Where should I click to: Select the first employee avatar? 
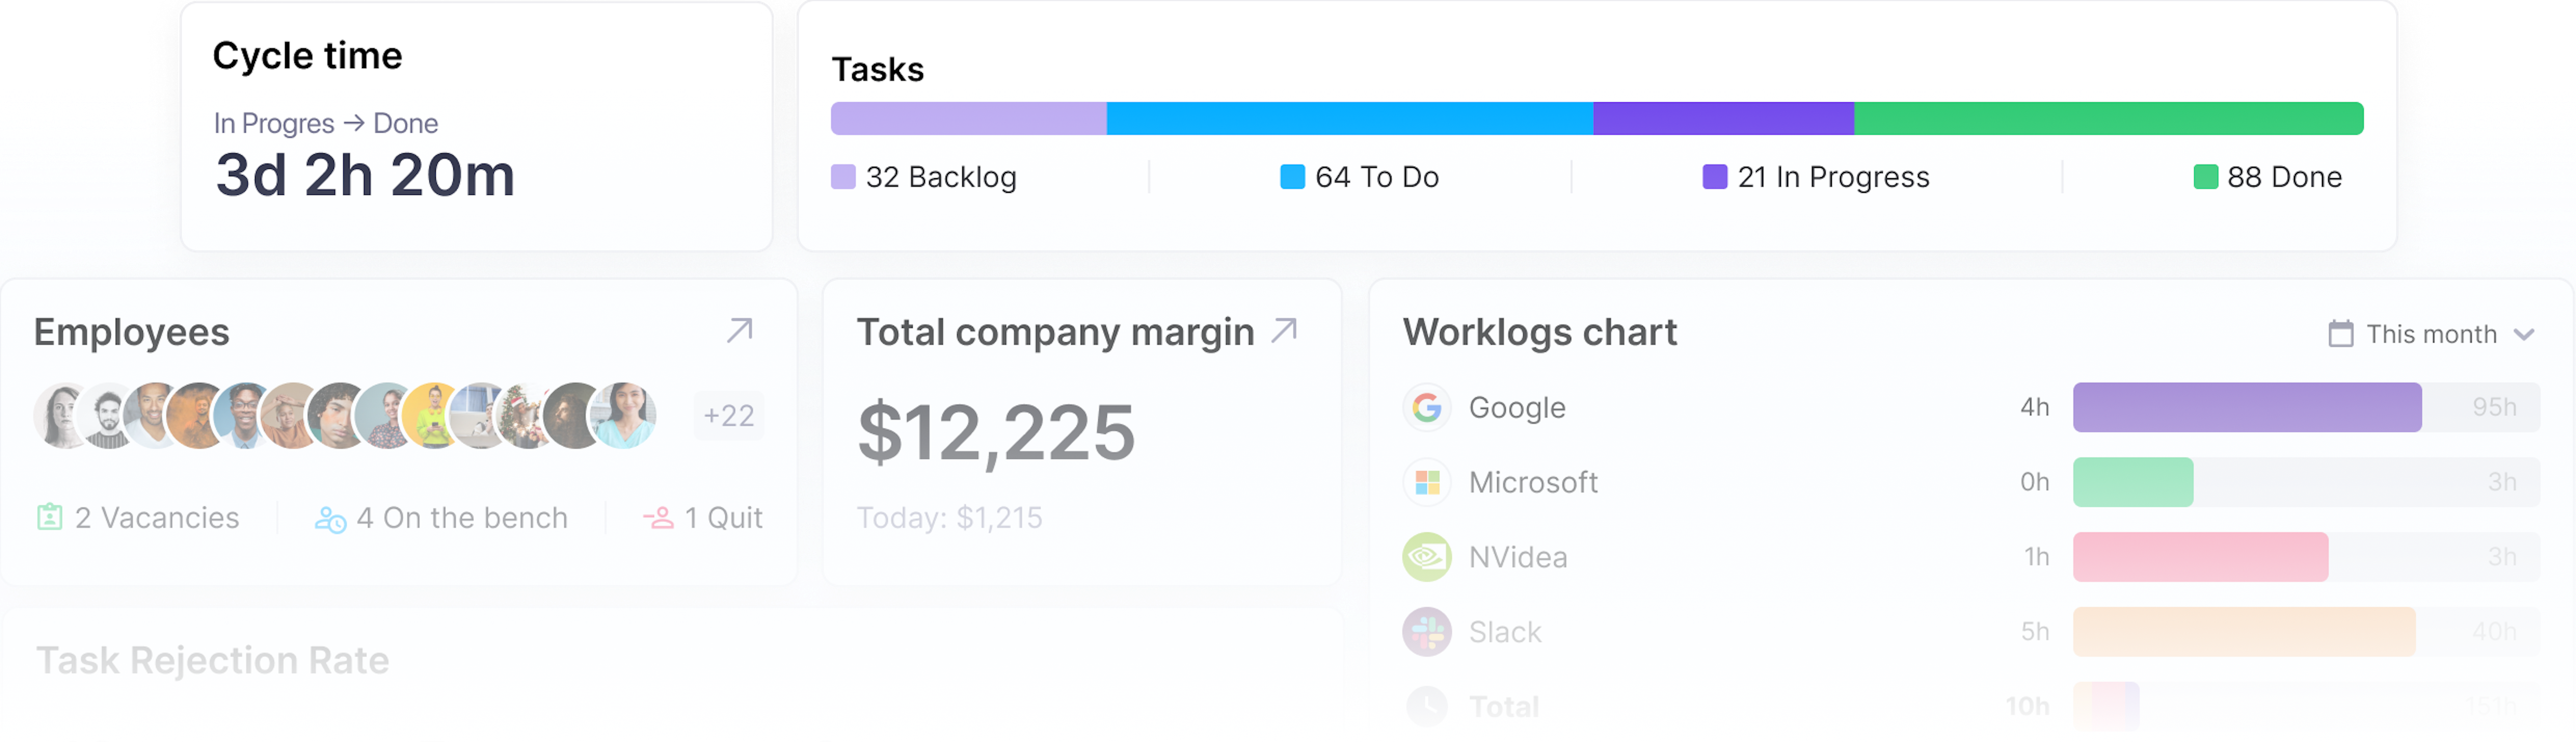pyautogui.click(x=62, y=416)
